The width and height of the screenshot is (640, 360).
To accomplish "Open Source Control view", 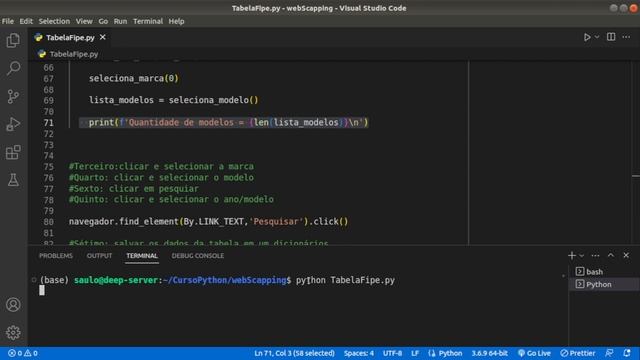I will 13,96.
